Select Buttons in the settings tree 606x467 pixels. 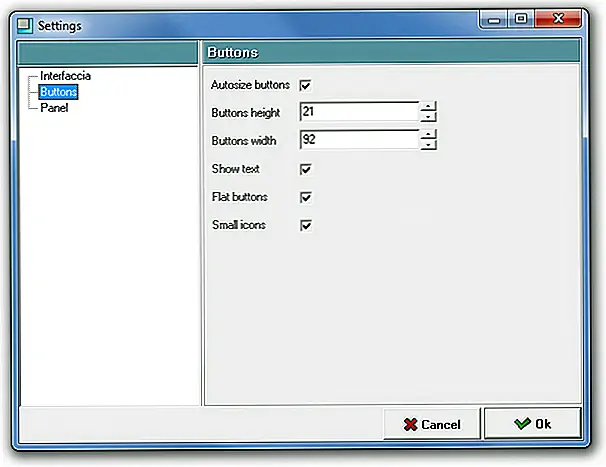(58, 92)
